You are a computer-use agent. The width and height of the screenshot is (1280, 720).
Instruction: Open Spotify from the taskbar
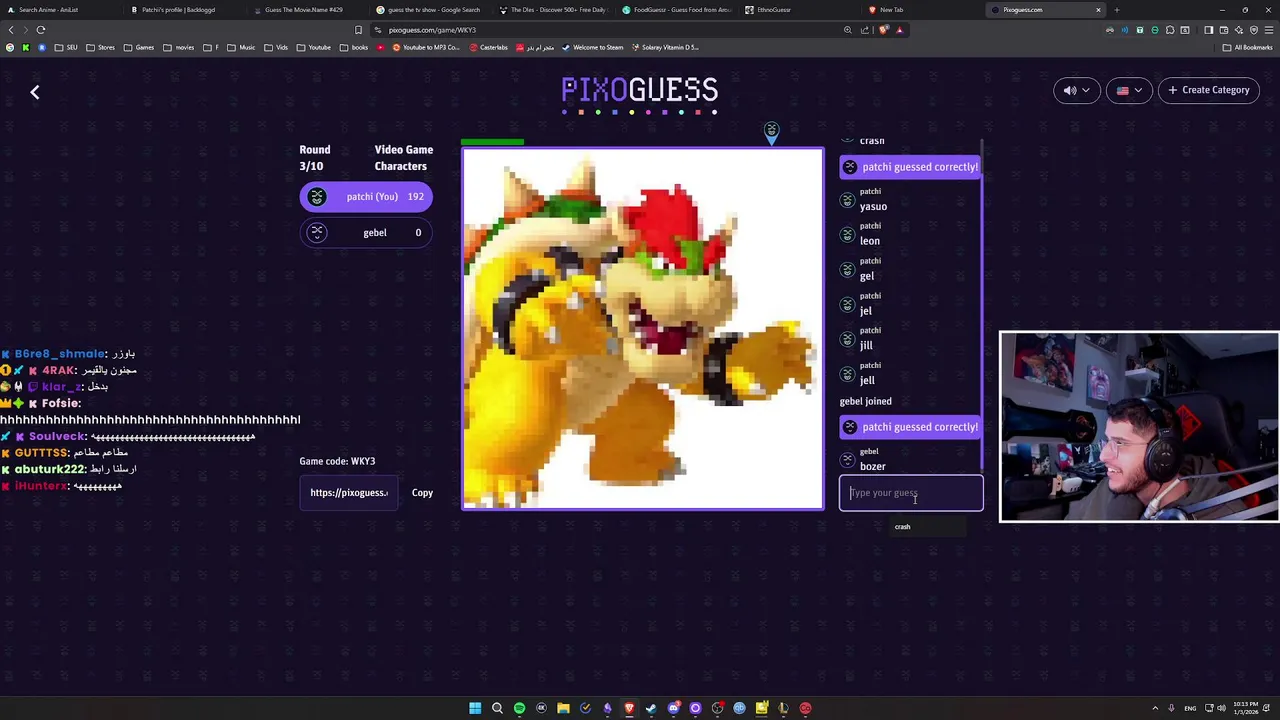point(519,708)
